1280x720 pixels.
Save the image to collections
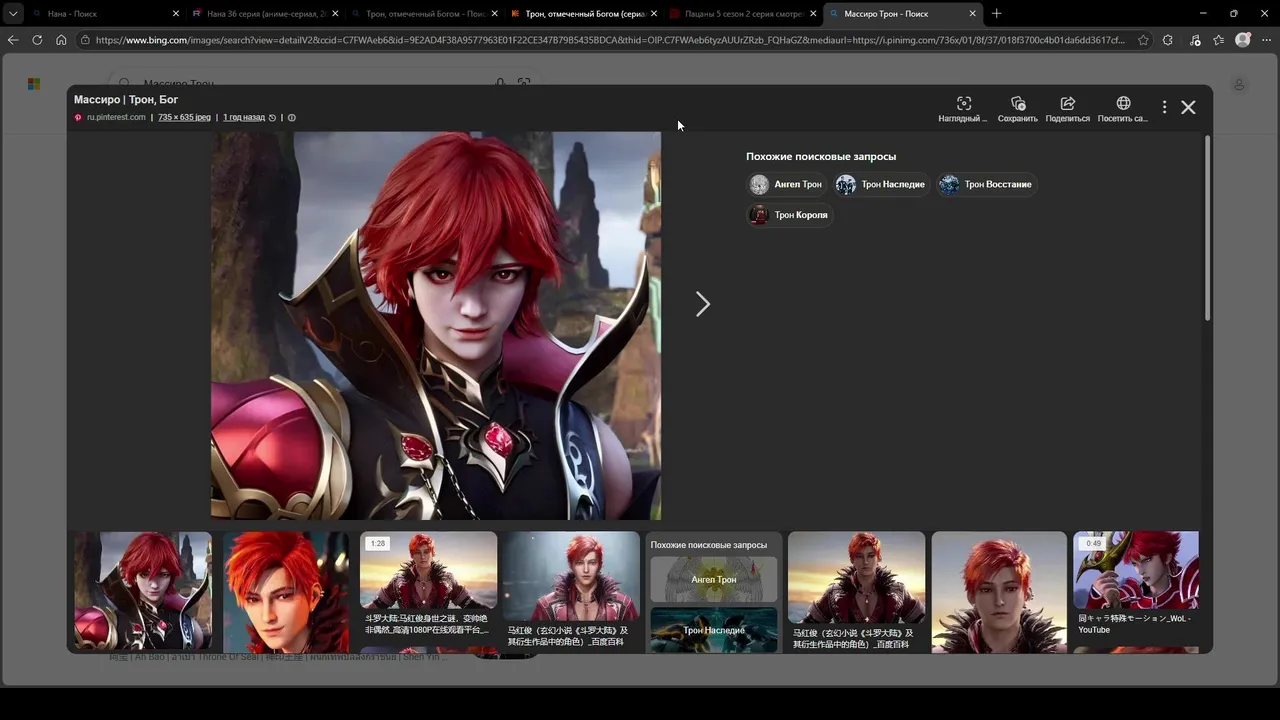1017,109
